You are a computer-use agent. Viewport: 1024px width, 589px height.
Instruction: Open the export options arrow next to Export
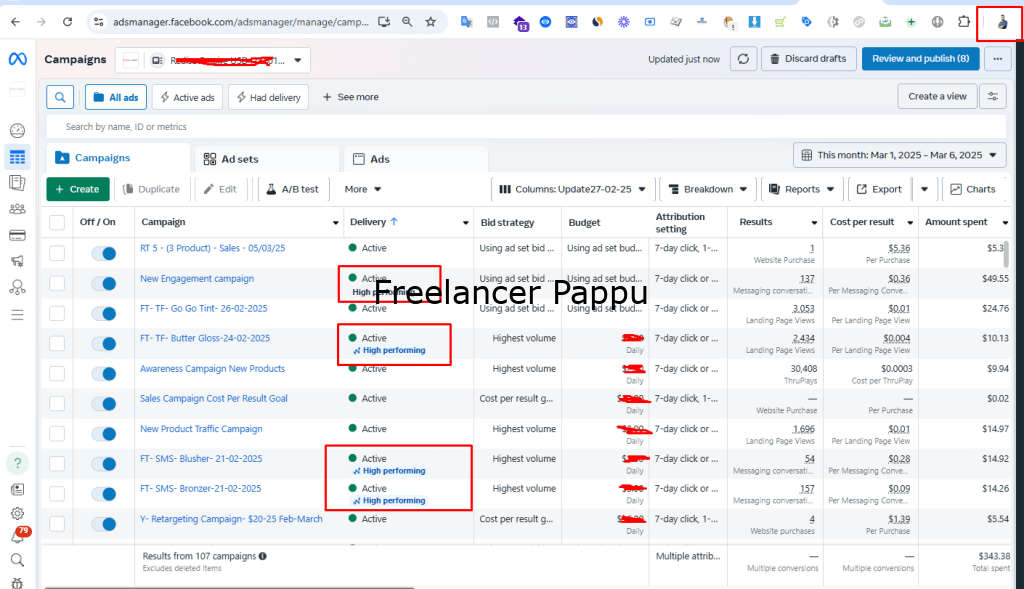[x=924, y=189]
